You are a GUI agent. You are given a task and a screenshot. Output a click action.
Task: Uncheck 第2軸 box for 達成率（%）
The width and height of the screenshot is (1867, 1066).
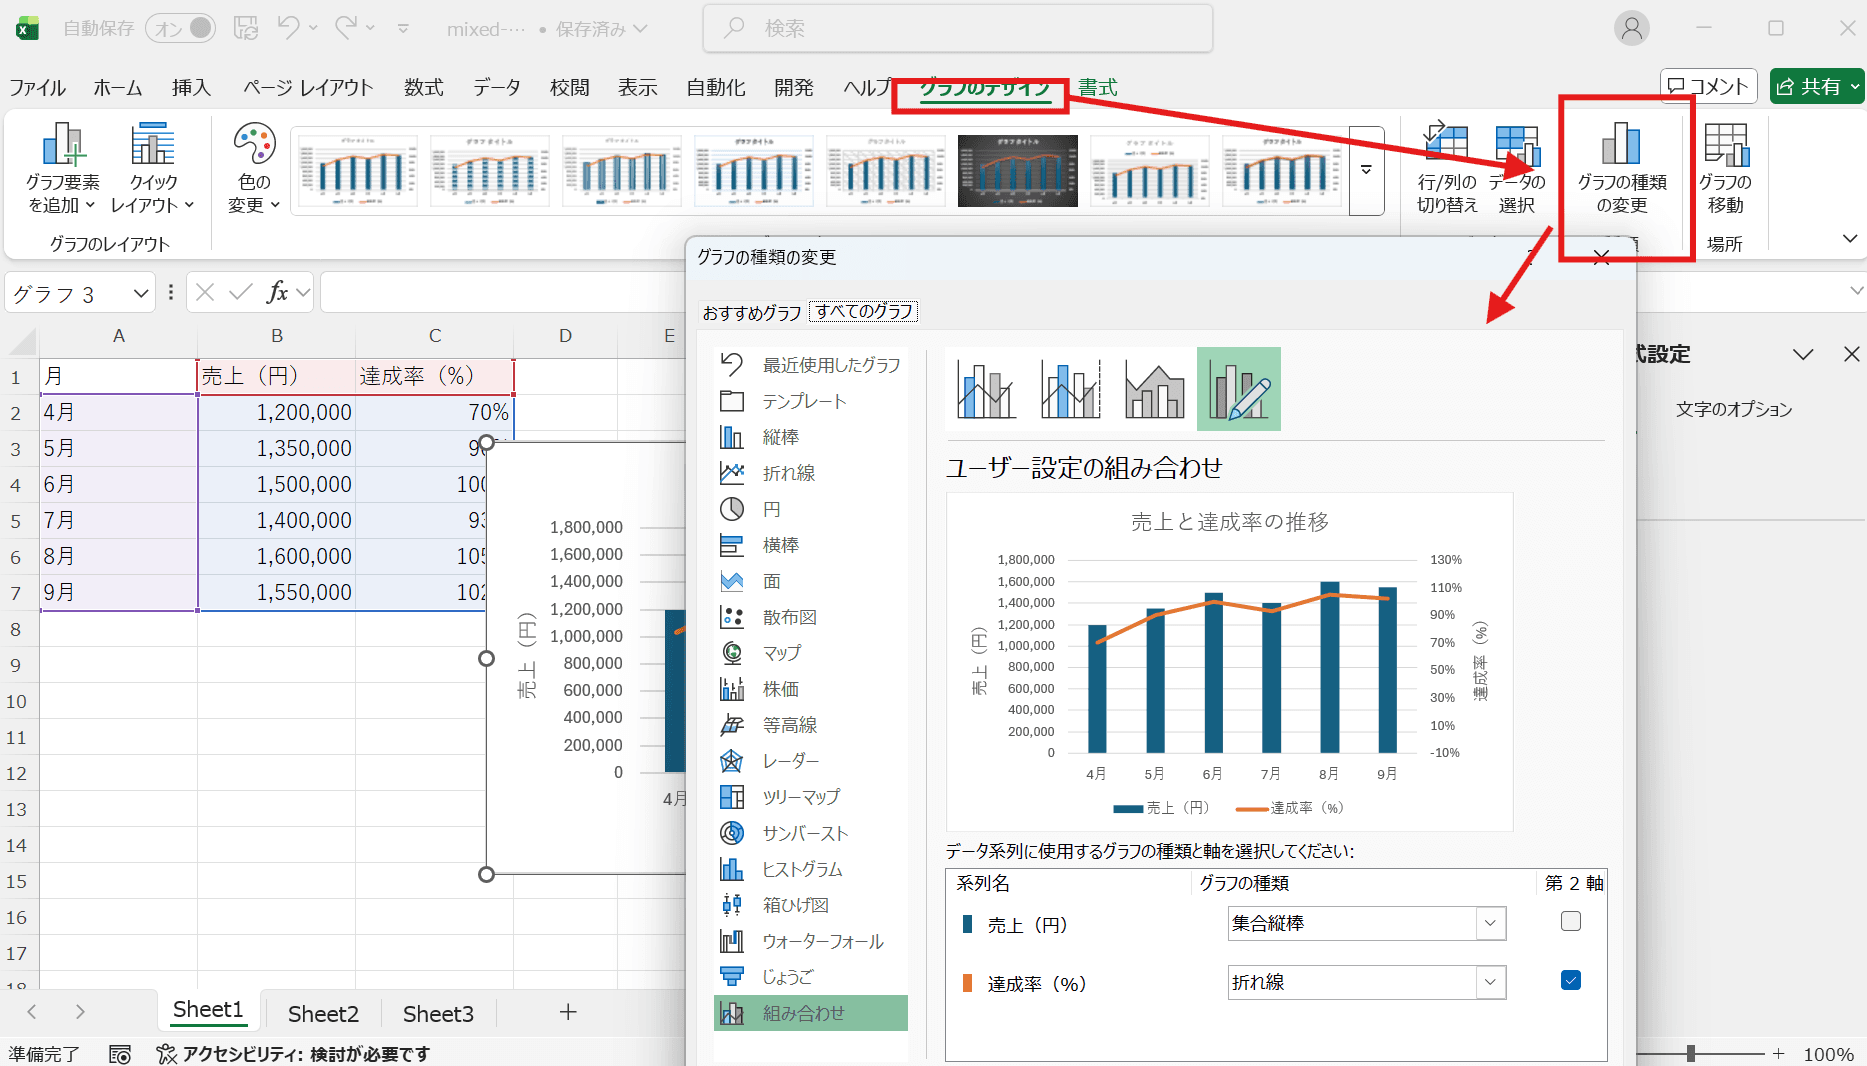click(1570, 981)
